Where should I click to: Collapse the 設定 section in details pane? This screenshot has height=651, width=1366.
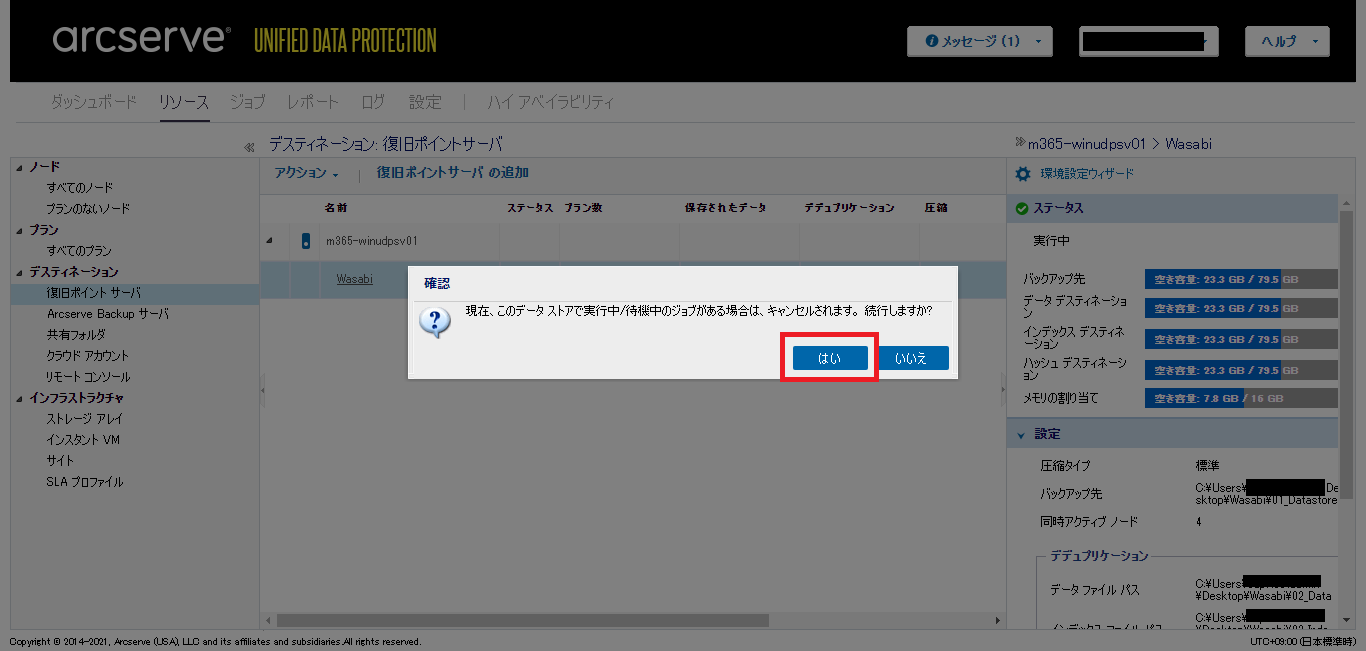click(1021, 434)
